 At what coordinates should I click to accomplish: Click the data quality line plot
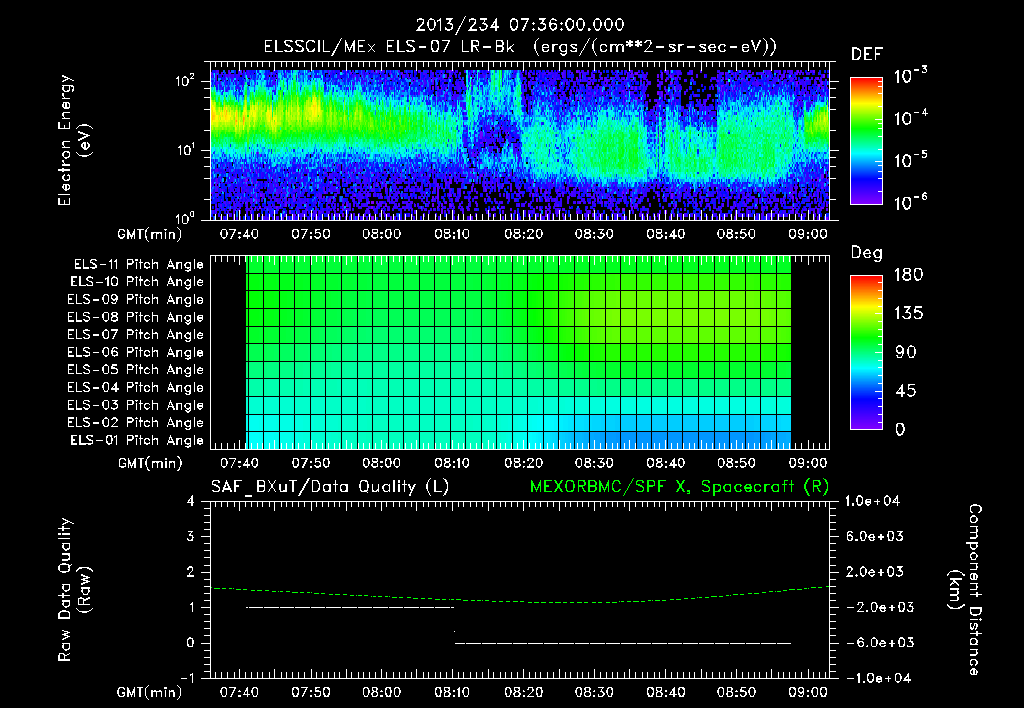coord(520,590)
